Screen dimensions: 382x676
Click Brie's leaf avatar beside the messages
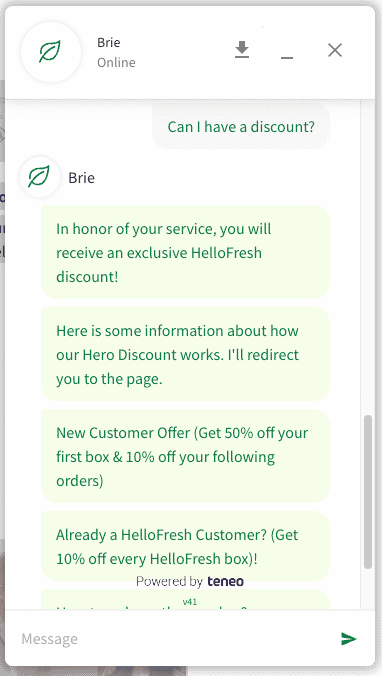[x=40, y=178]
